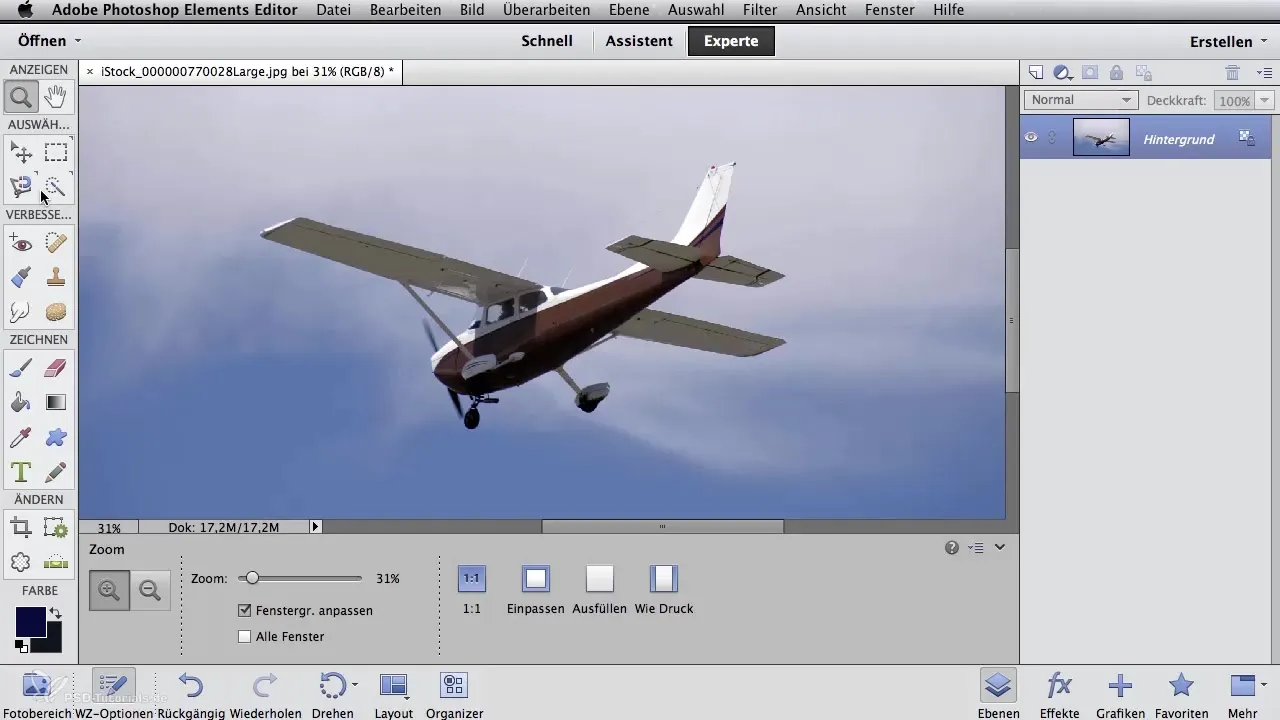
Task: Select the Paint Bucket tool
Action: [x=21, y=402]
